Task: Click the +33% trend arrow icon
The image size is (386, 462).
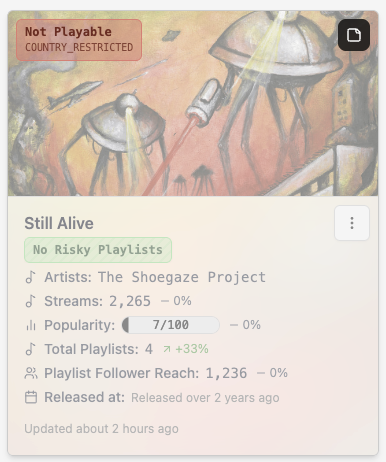Action: (167, 349)
